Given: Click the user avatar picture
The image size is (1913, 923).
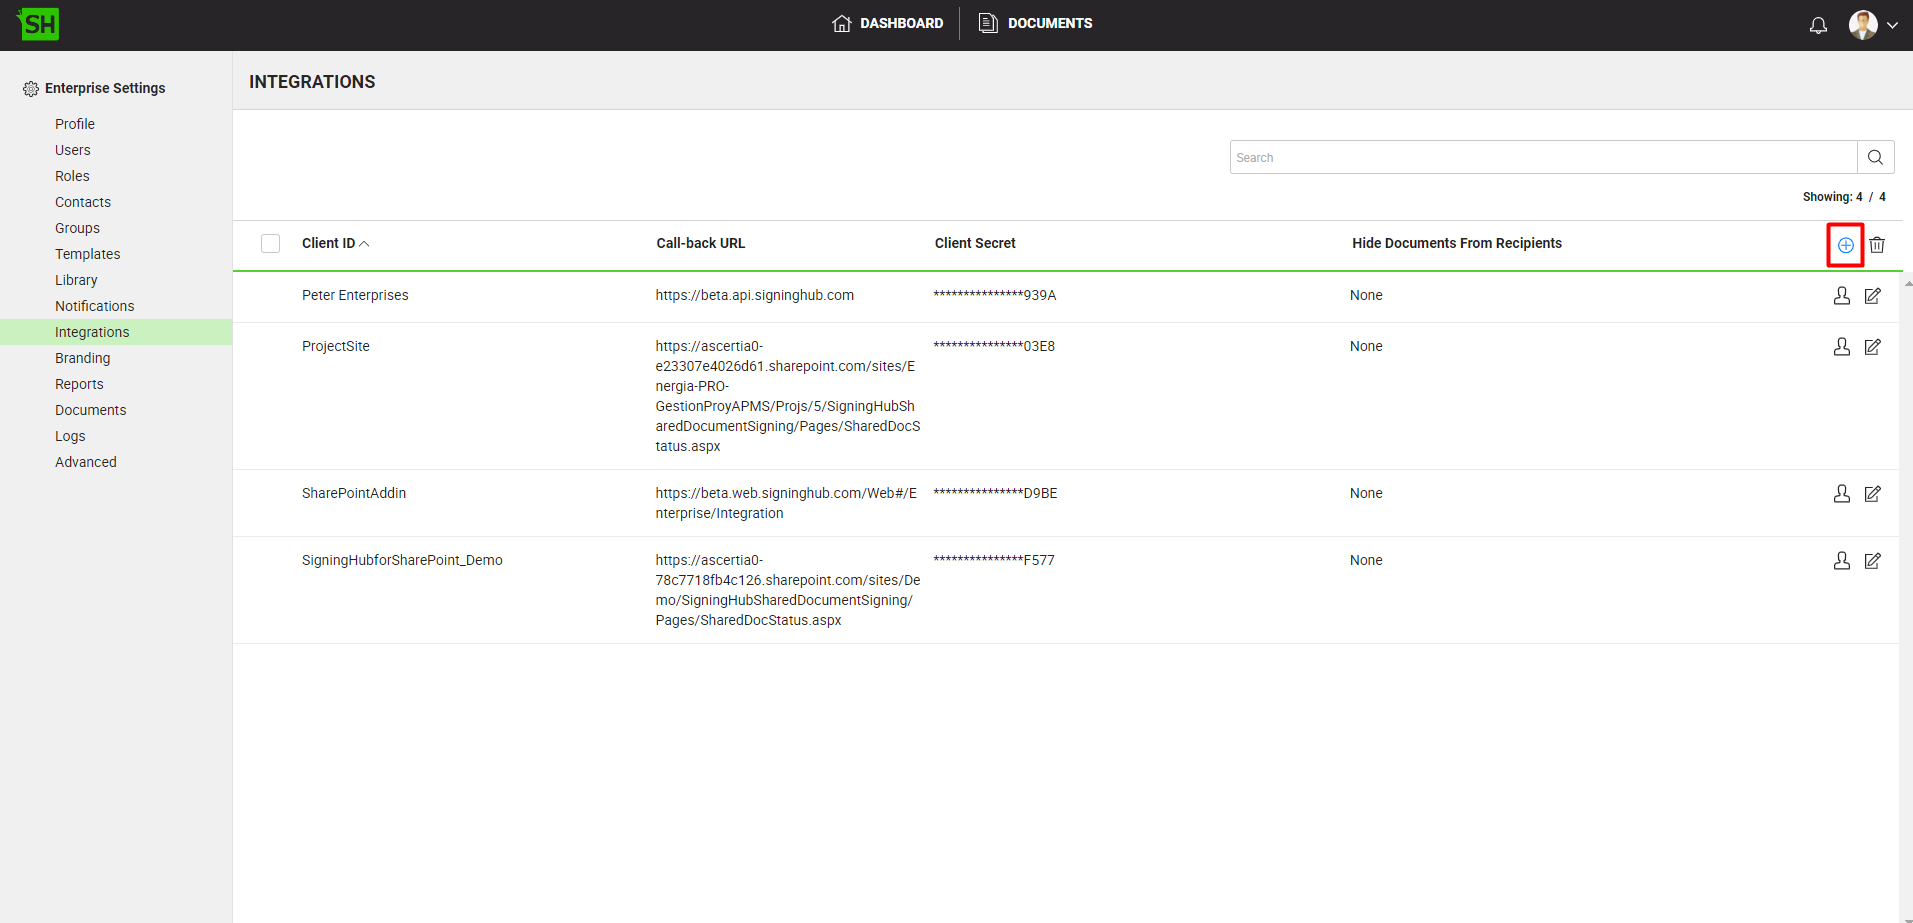Looking at the screenshot, I should (x=1862, y=25).
